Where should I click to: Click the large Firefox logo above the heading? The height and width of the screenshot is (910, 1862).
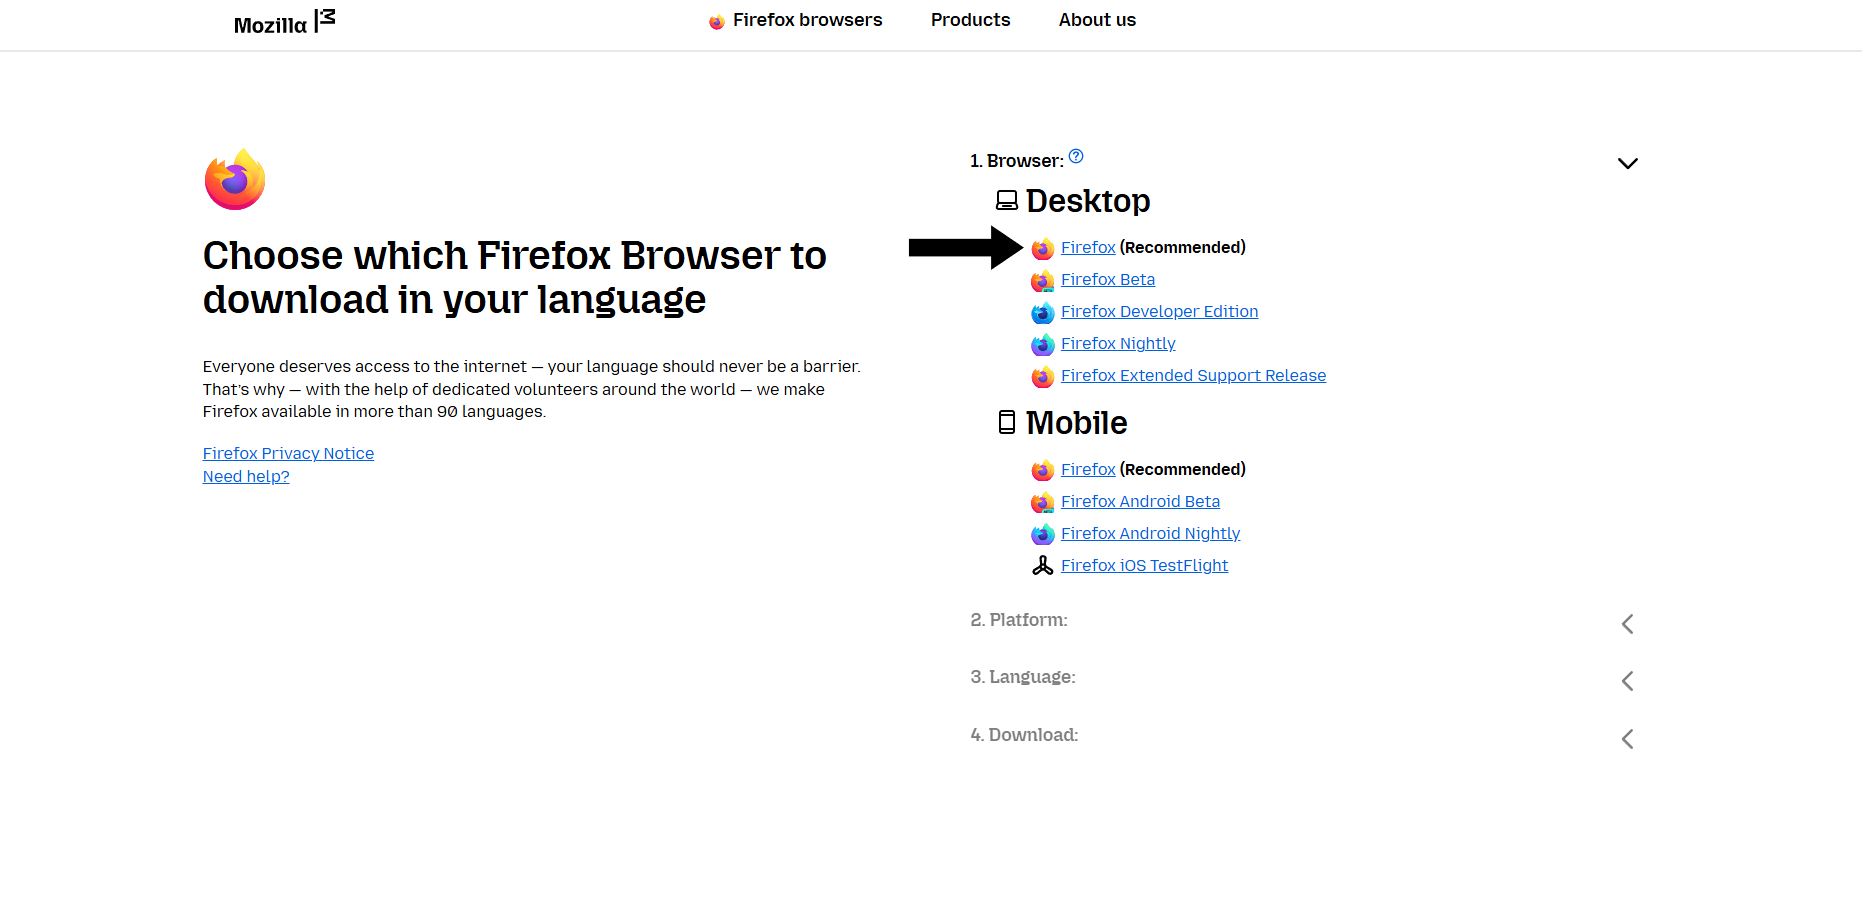coord(235,179)
